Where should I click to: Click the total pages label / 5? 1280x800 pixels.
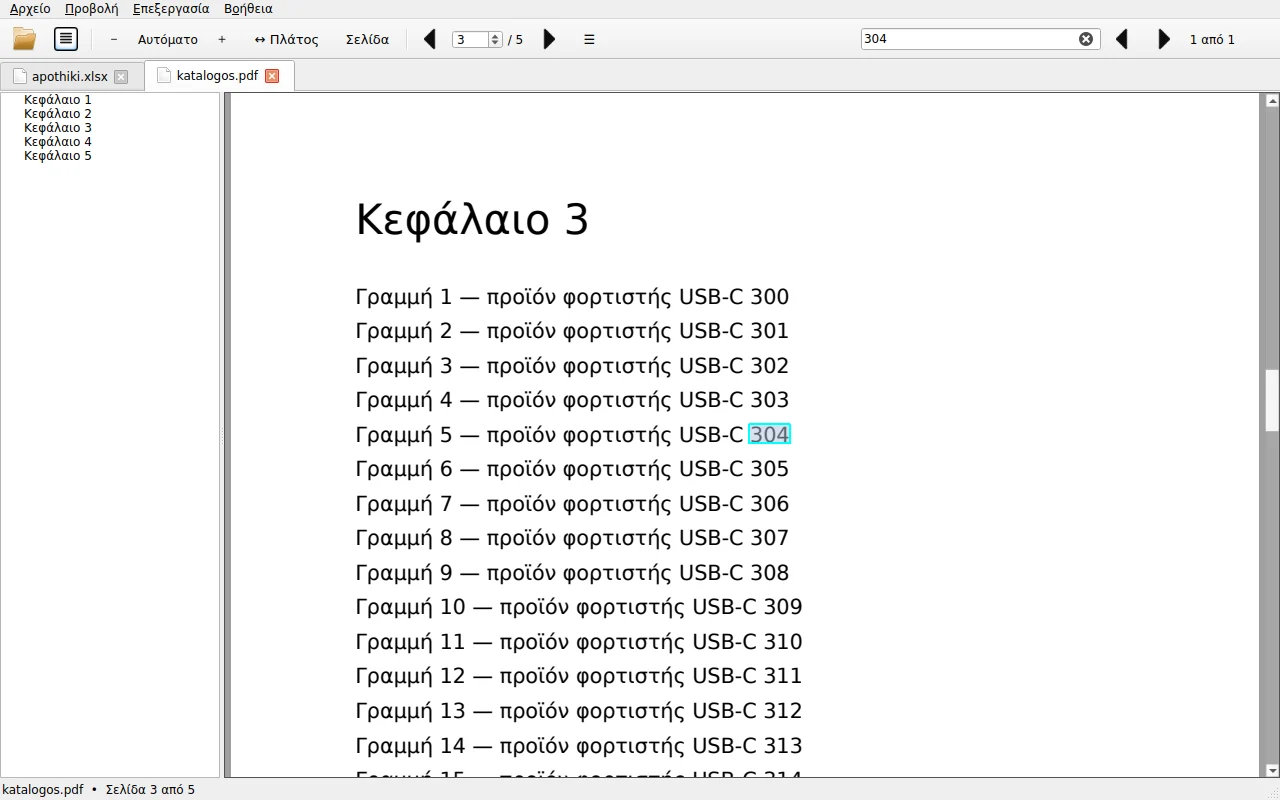click(x=515, y=40)
